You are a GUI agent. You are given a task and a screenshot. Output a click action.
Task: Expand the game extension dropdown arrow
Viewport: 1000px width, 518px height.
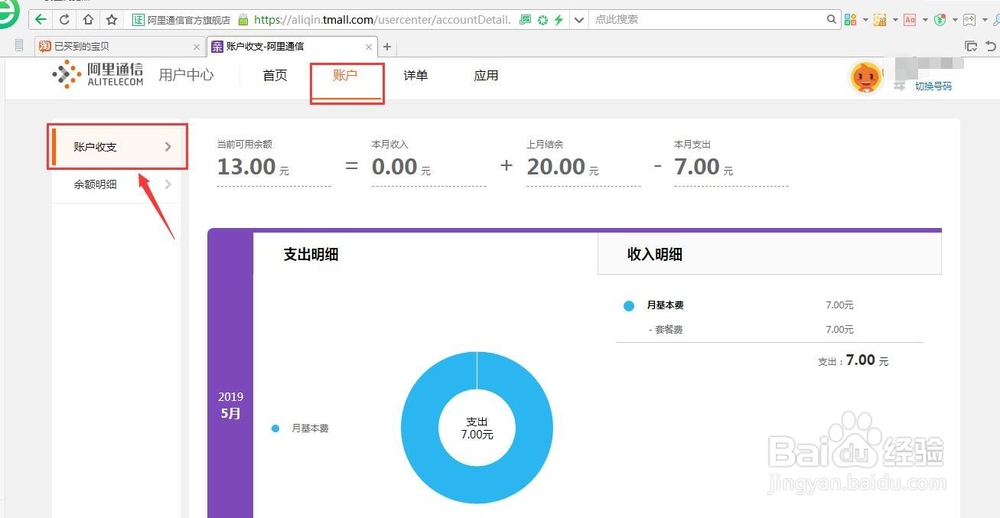984,20
